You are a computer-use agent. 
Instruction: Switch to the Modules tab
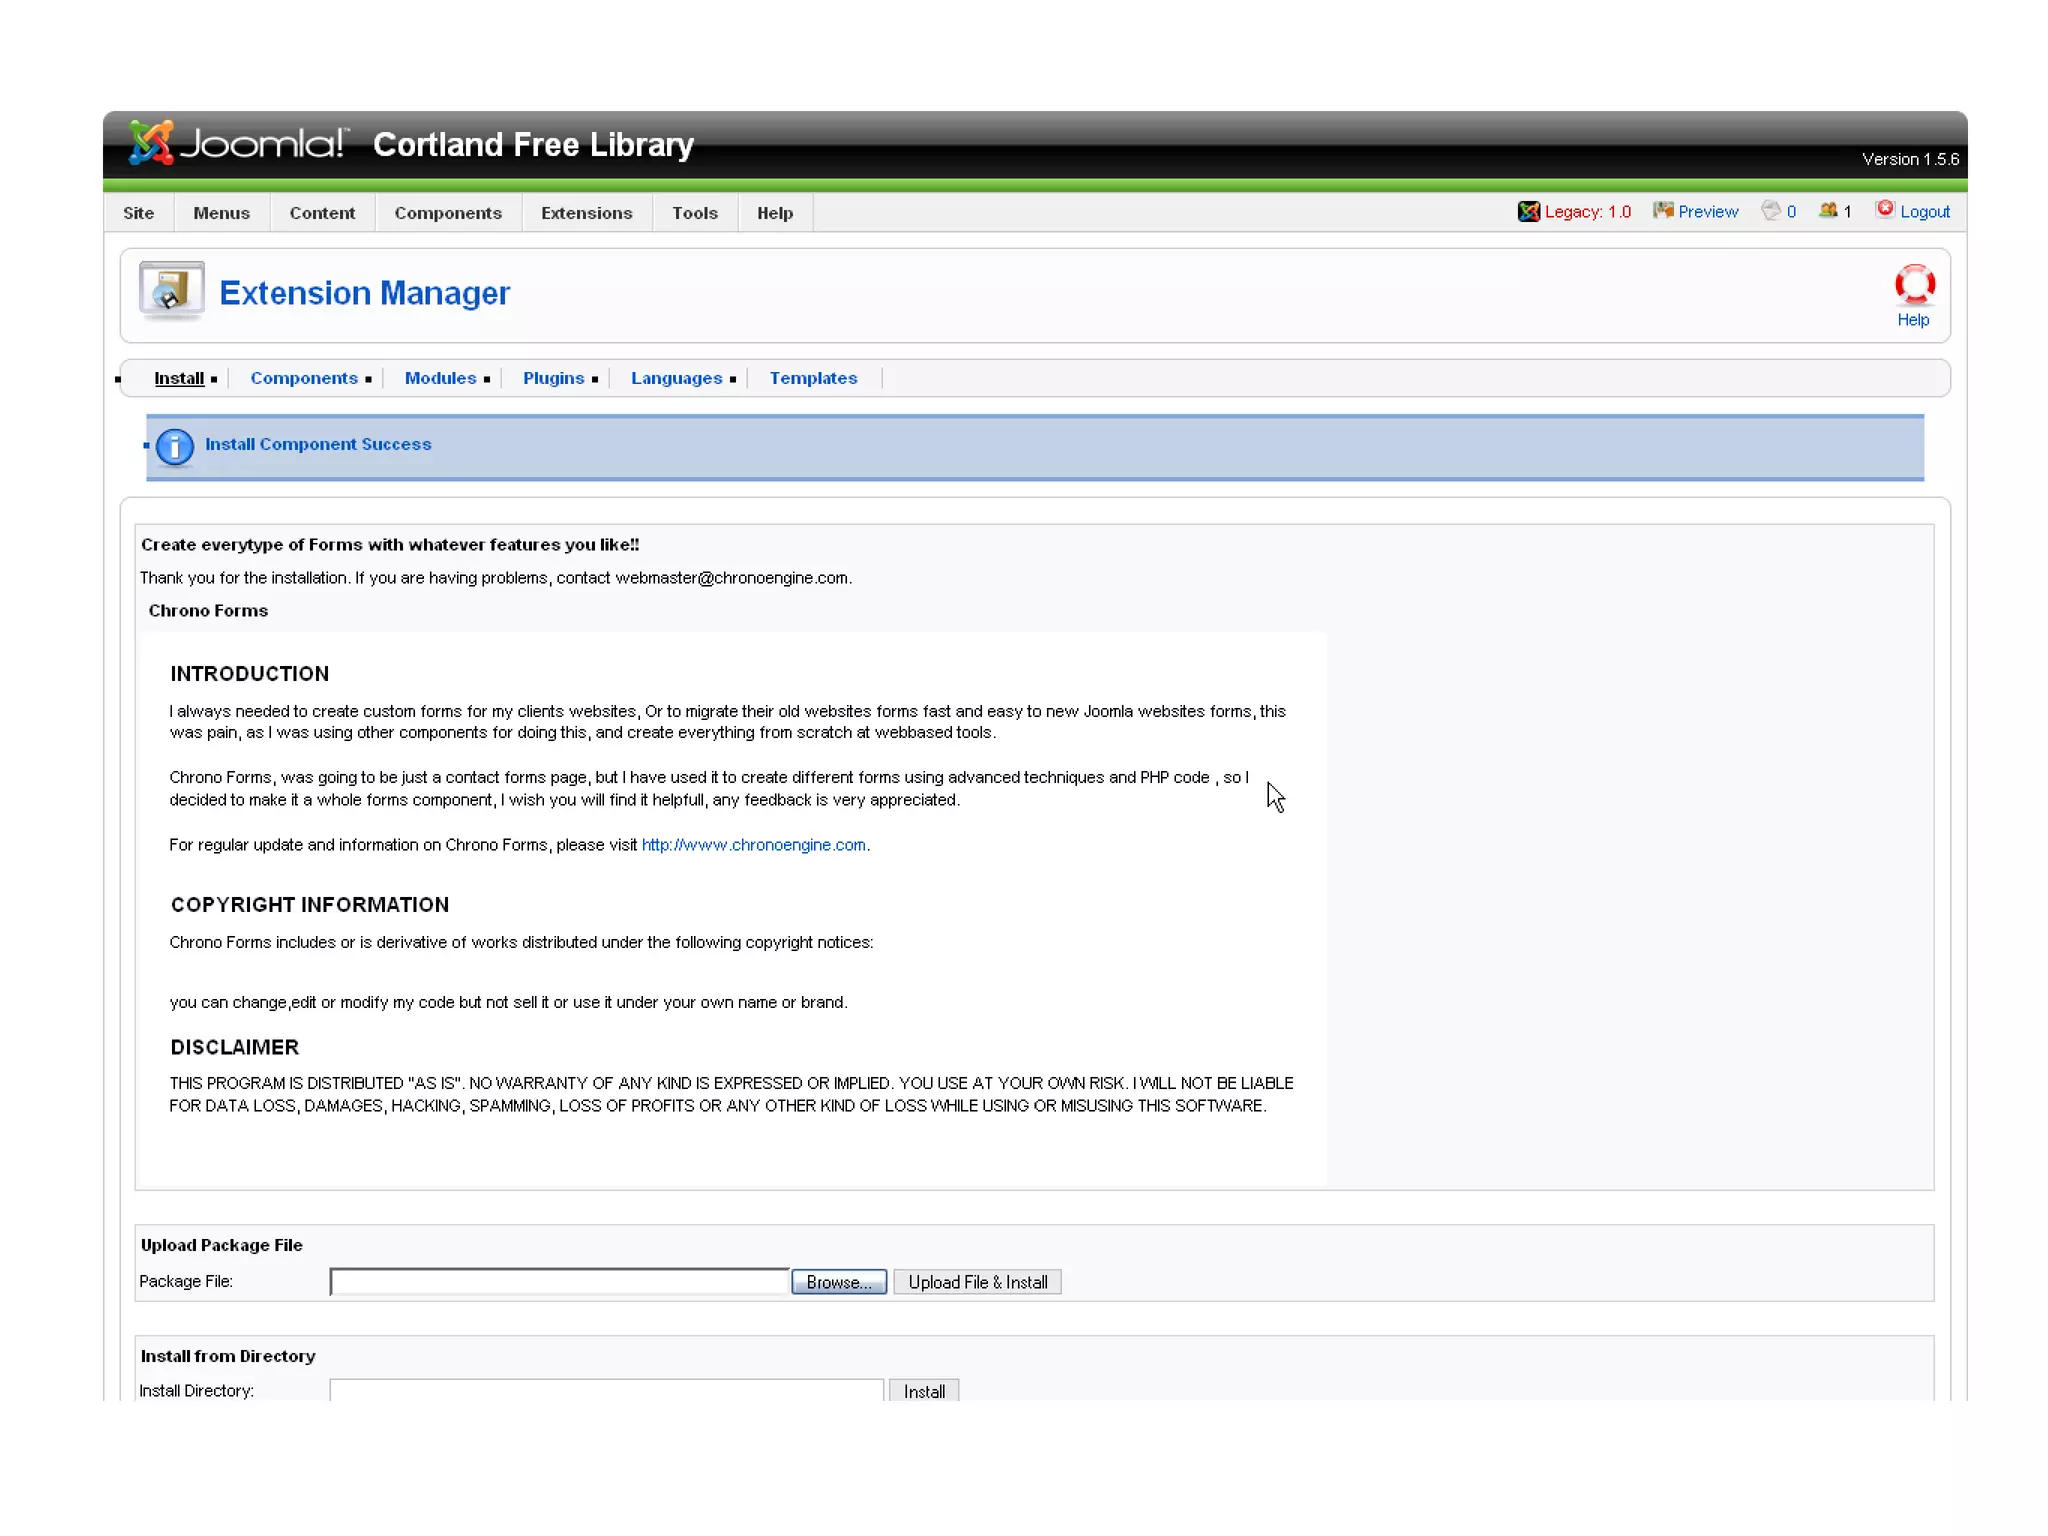(x=440, y=378)
